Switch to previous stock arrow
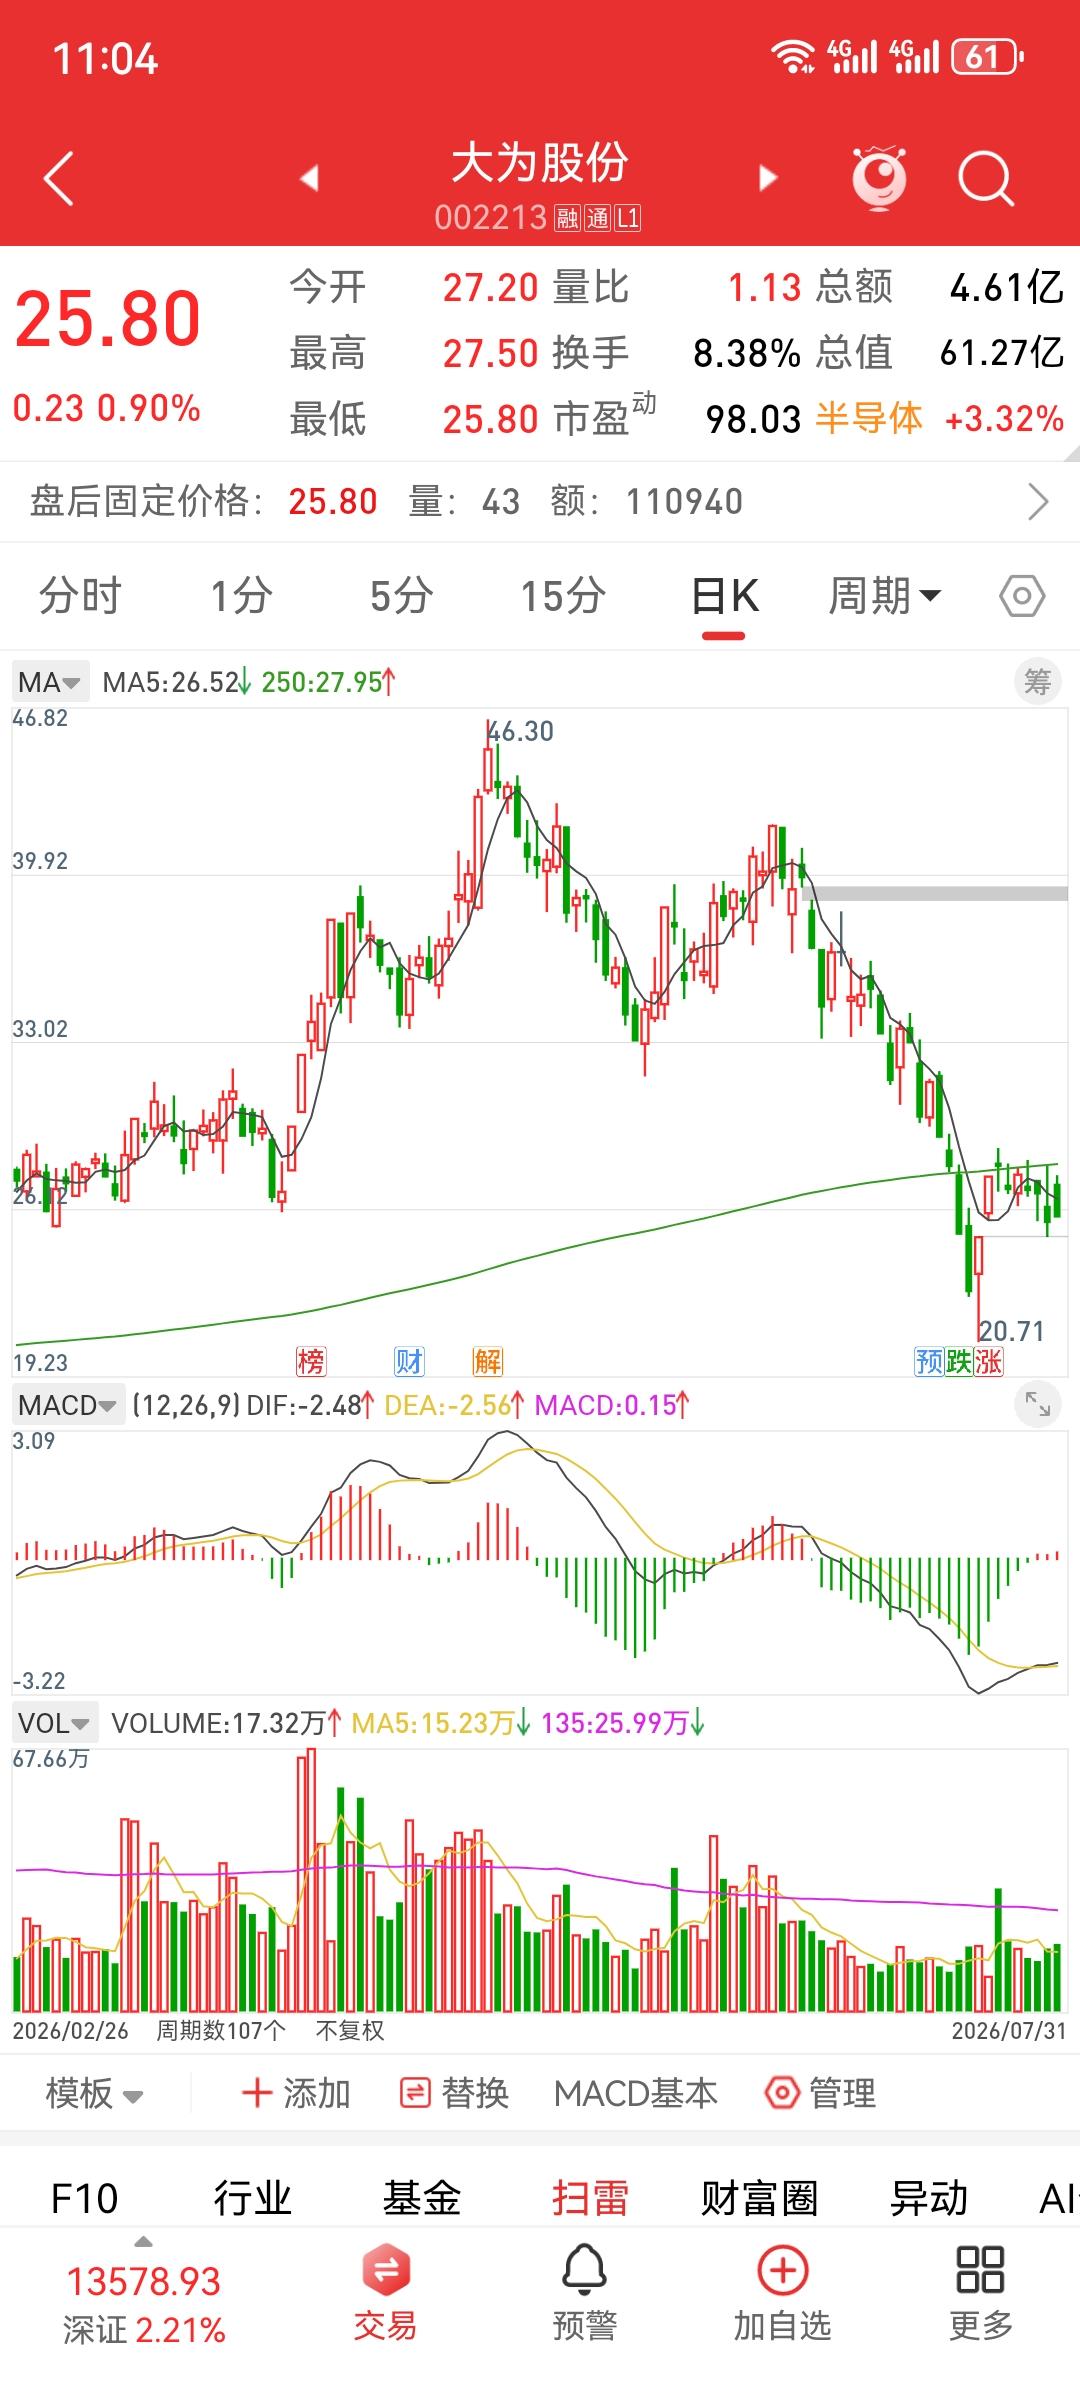 pos(309,178)
